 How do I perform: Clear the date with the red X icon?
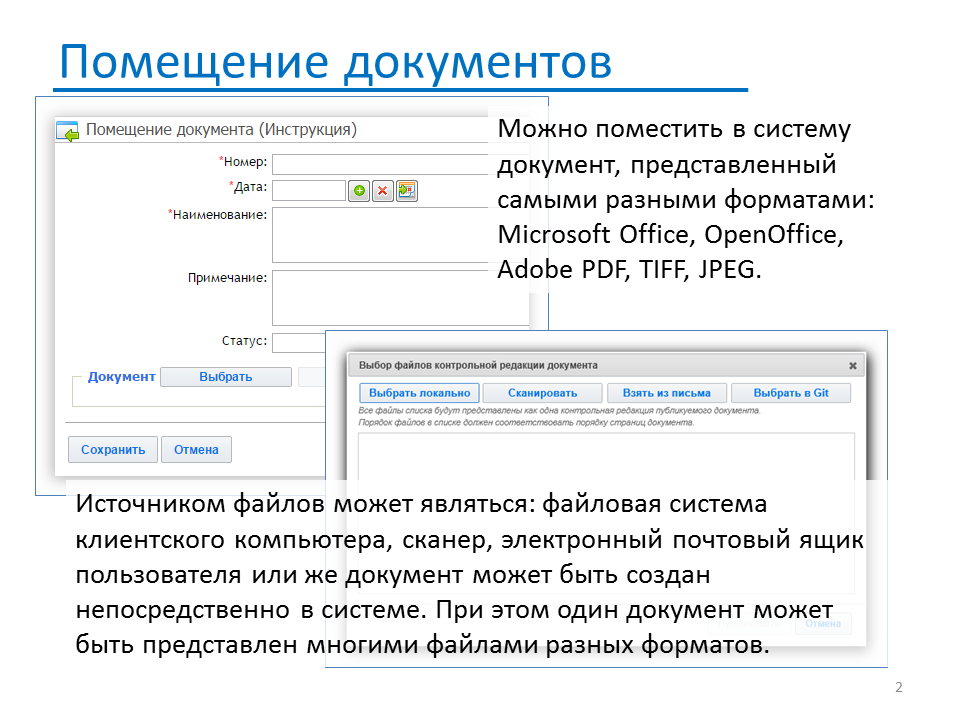(383, 191)
